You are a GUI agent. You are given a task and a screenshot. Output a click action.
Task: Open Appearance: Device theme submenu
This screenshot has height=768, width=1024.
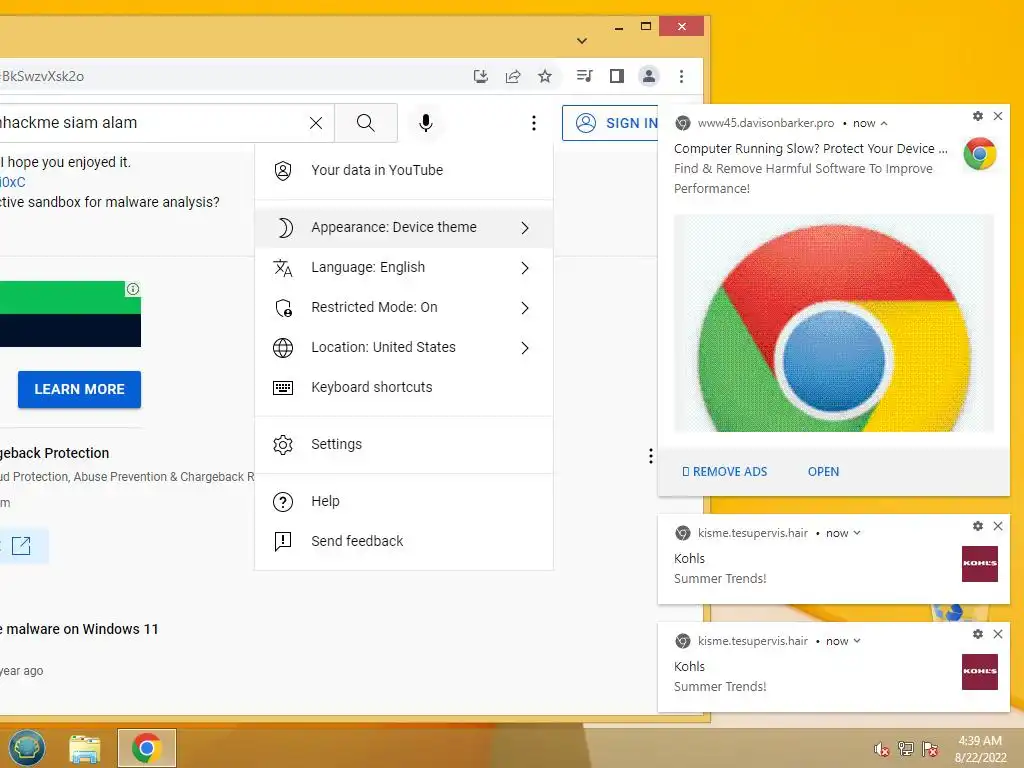click(404, 227)
